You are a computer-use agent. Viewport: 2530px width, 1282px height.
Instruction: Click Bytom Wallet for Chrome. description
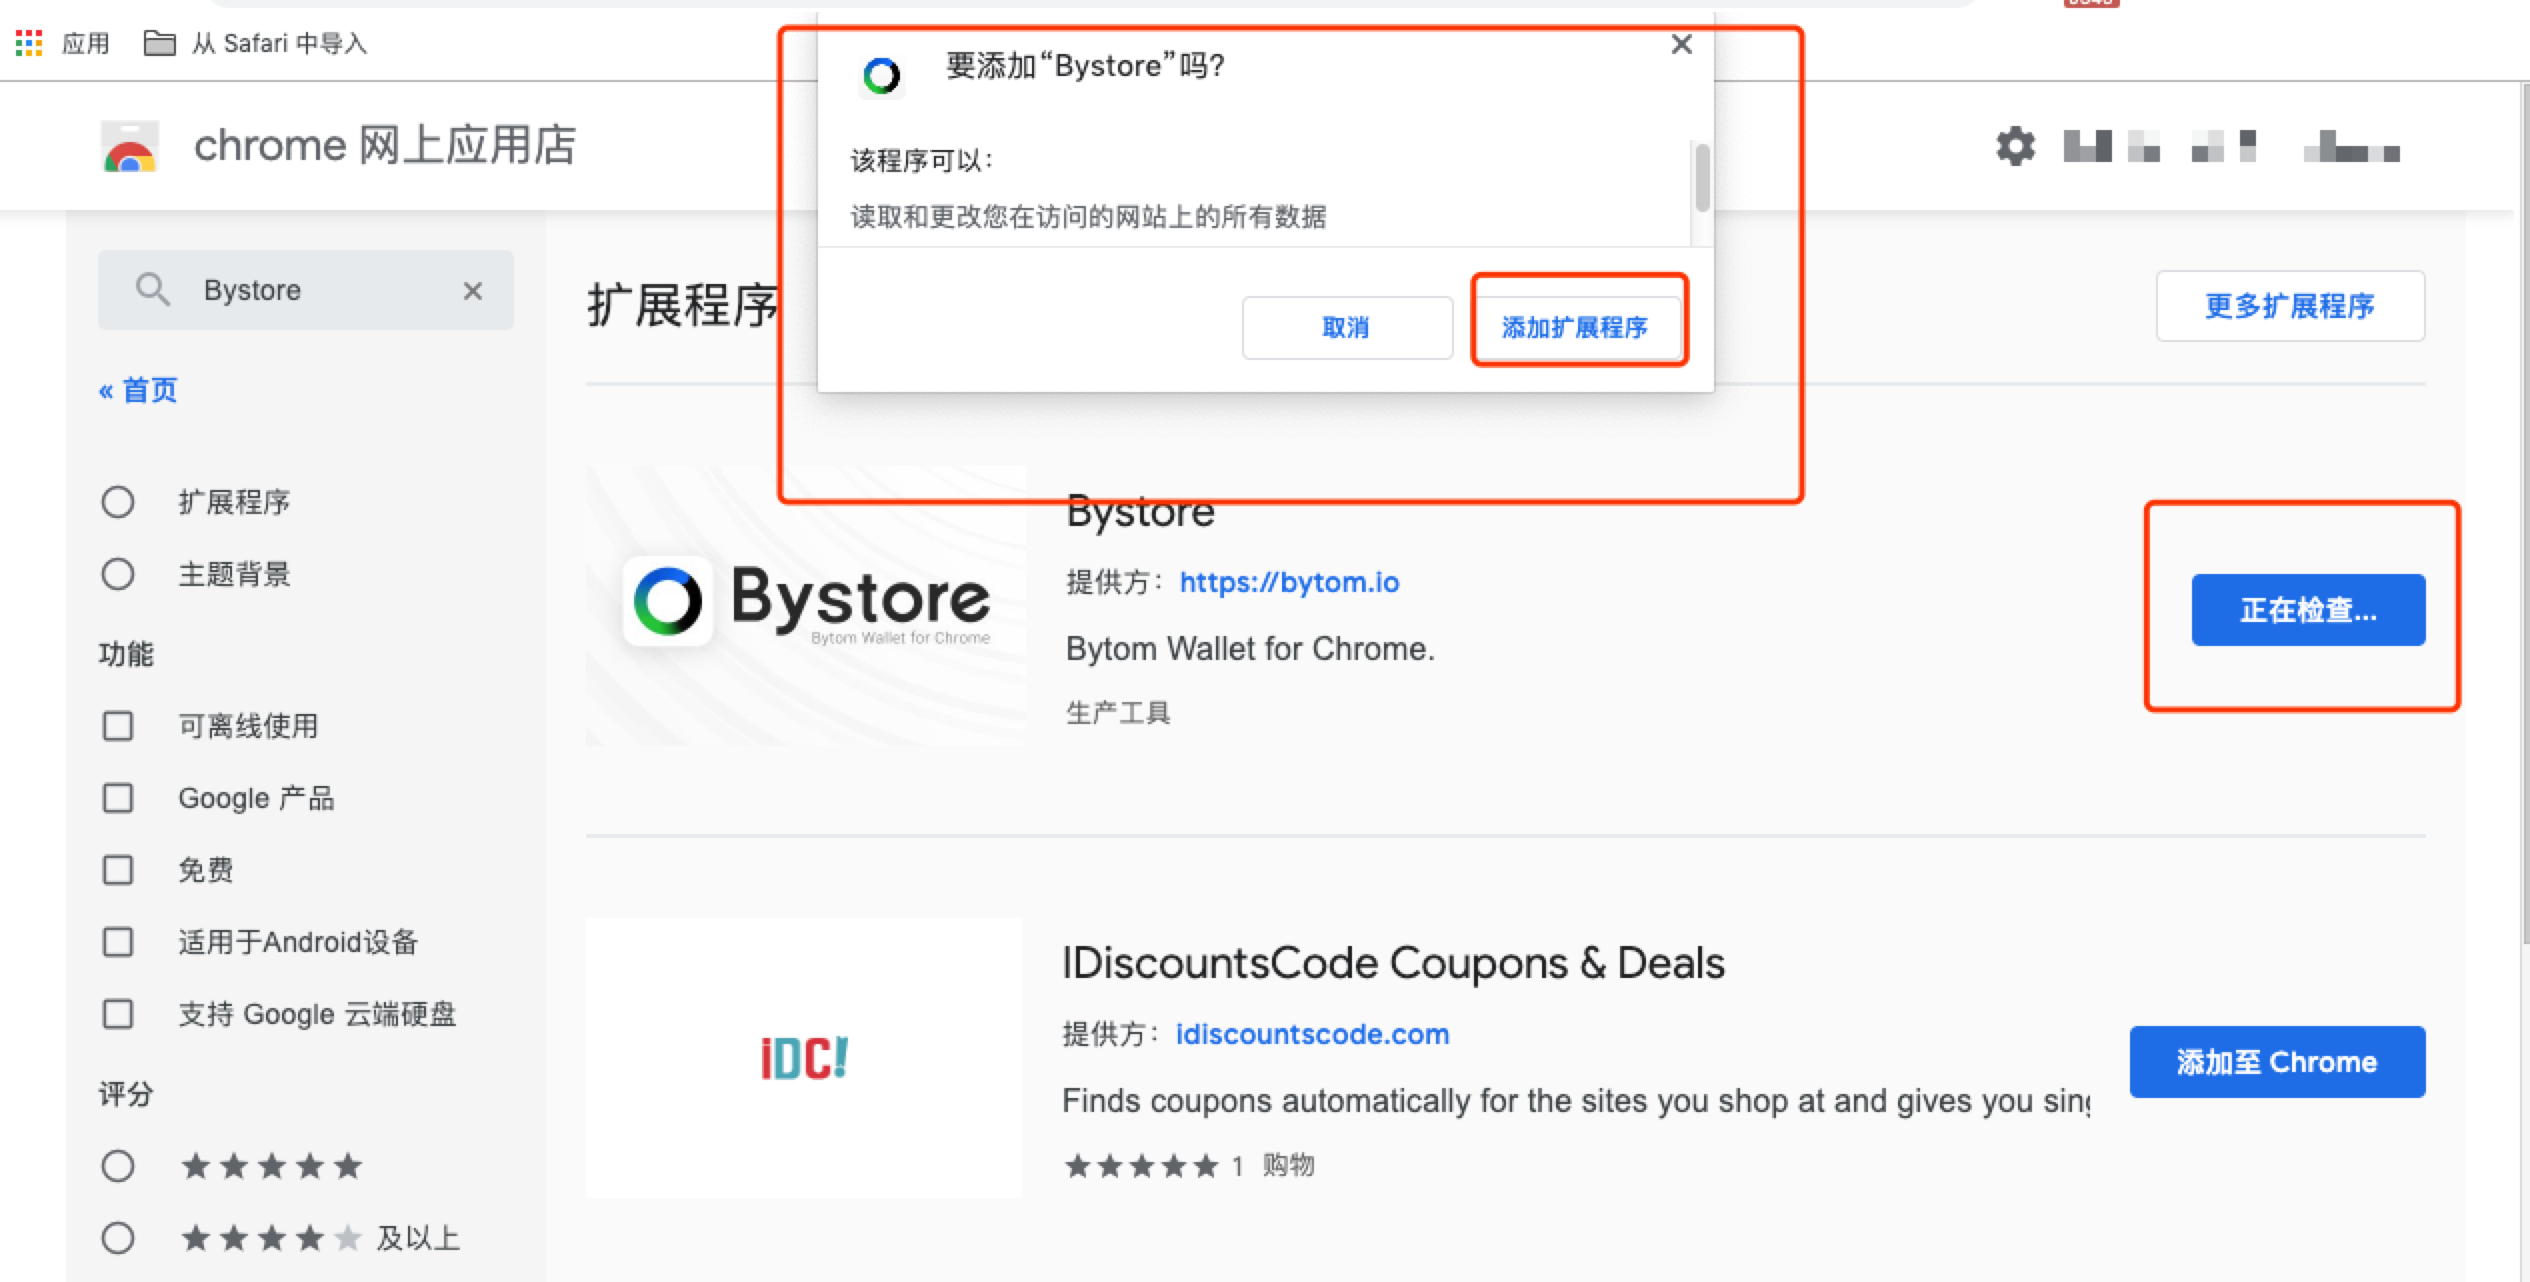[x=1250, y=649]
